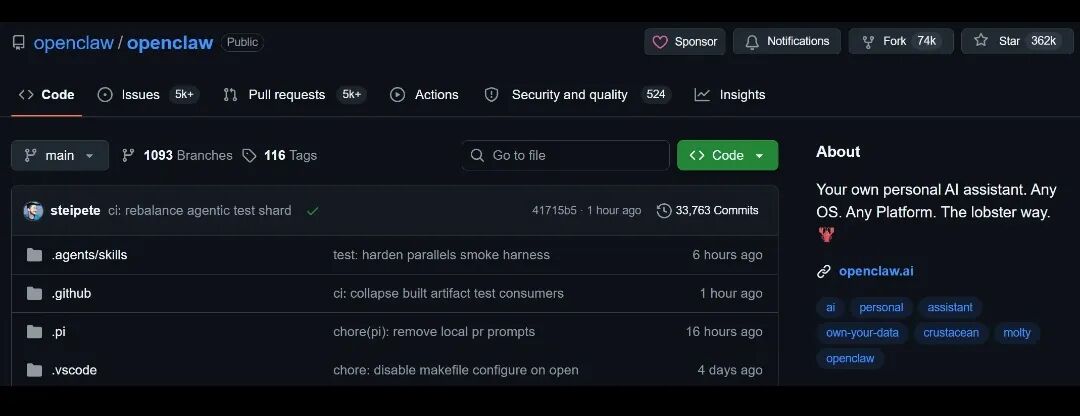Open commit collapse built artifact test consumers
1080x416 pixels.
coord(448,294)
